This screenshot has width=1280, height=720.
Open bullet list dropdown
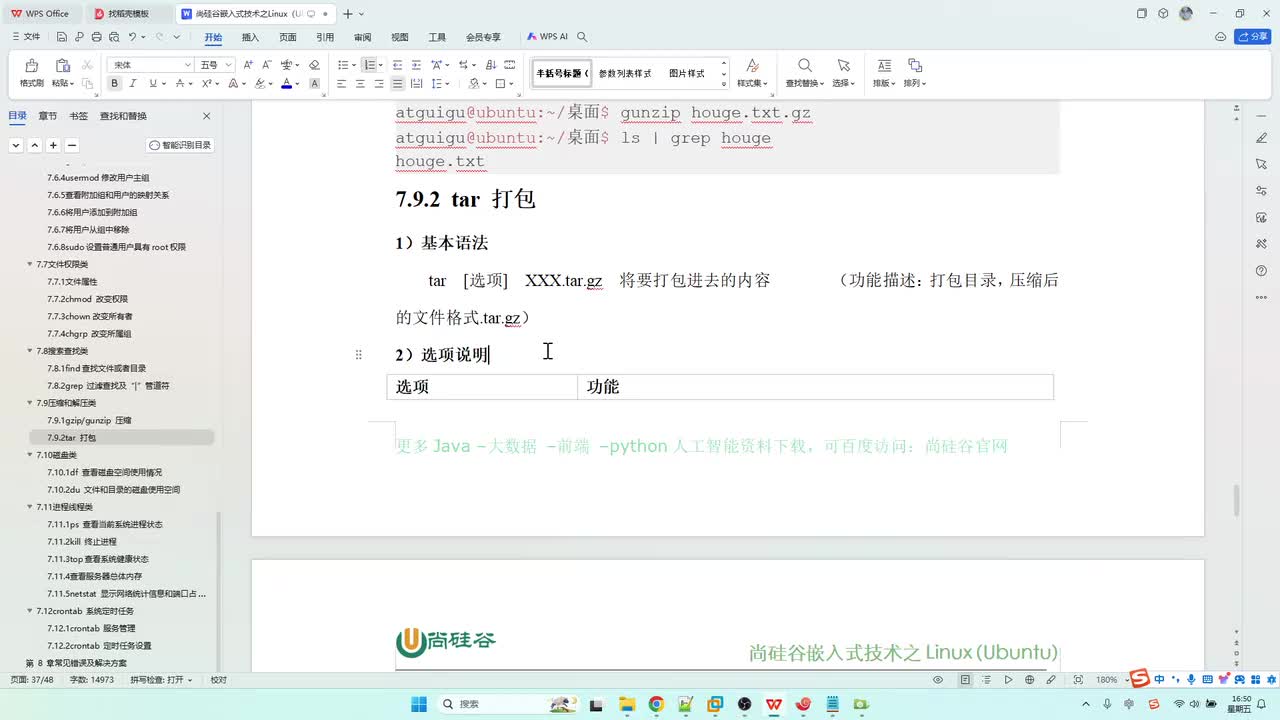[353, 65]
